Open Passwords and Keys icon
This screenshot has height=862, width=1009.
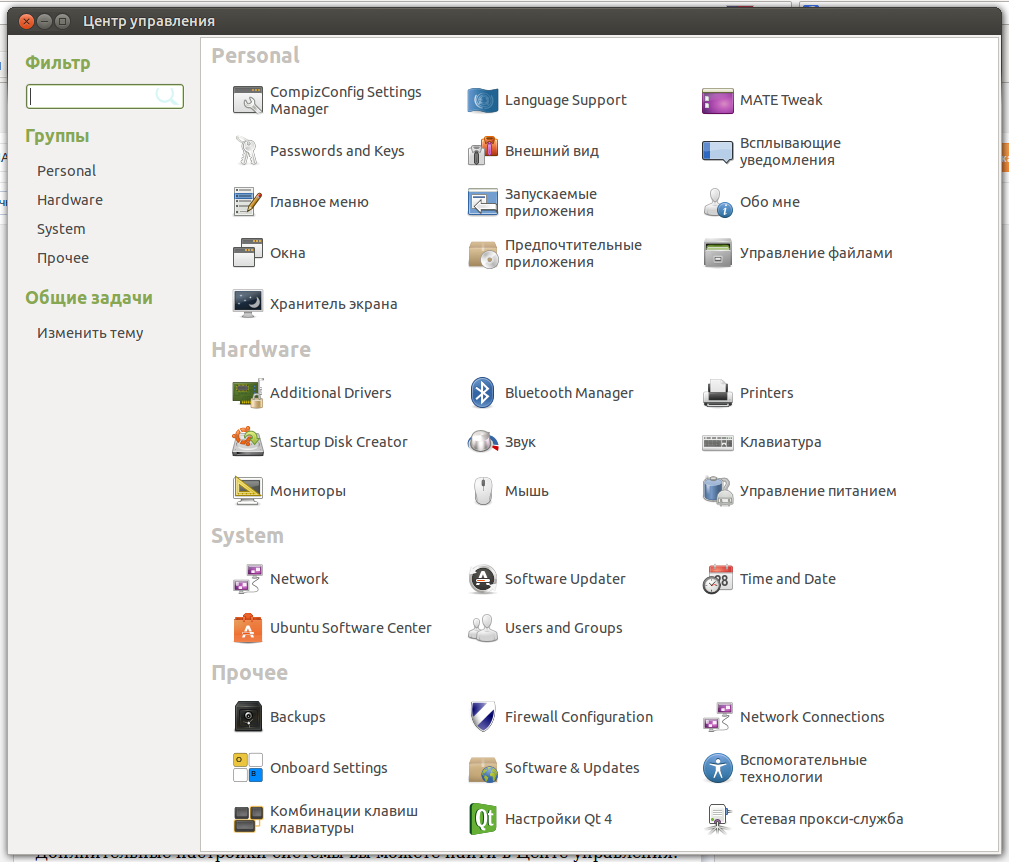(248, 151)
